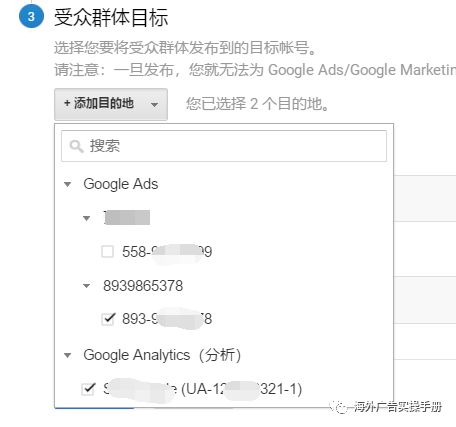Uncheck the 893- account checkbox
This screenshot has height=427, width=456.
[x=108, y=319]
